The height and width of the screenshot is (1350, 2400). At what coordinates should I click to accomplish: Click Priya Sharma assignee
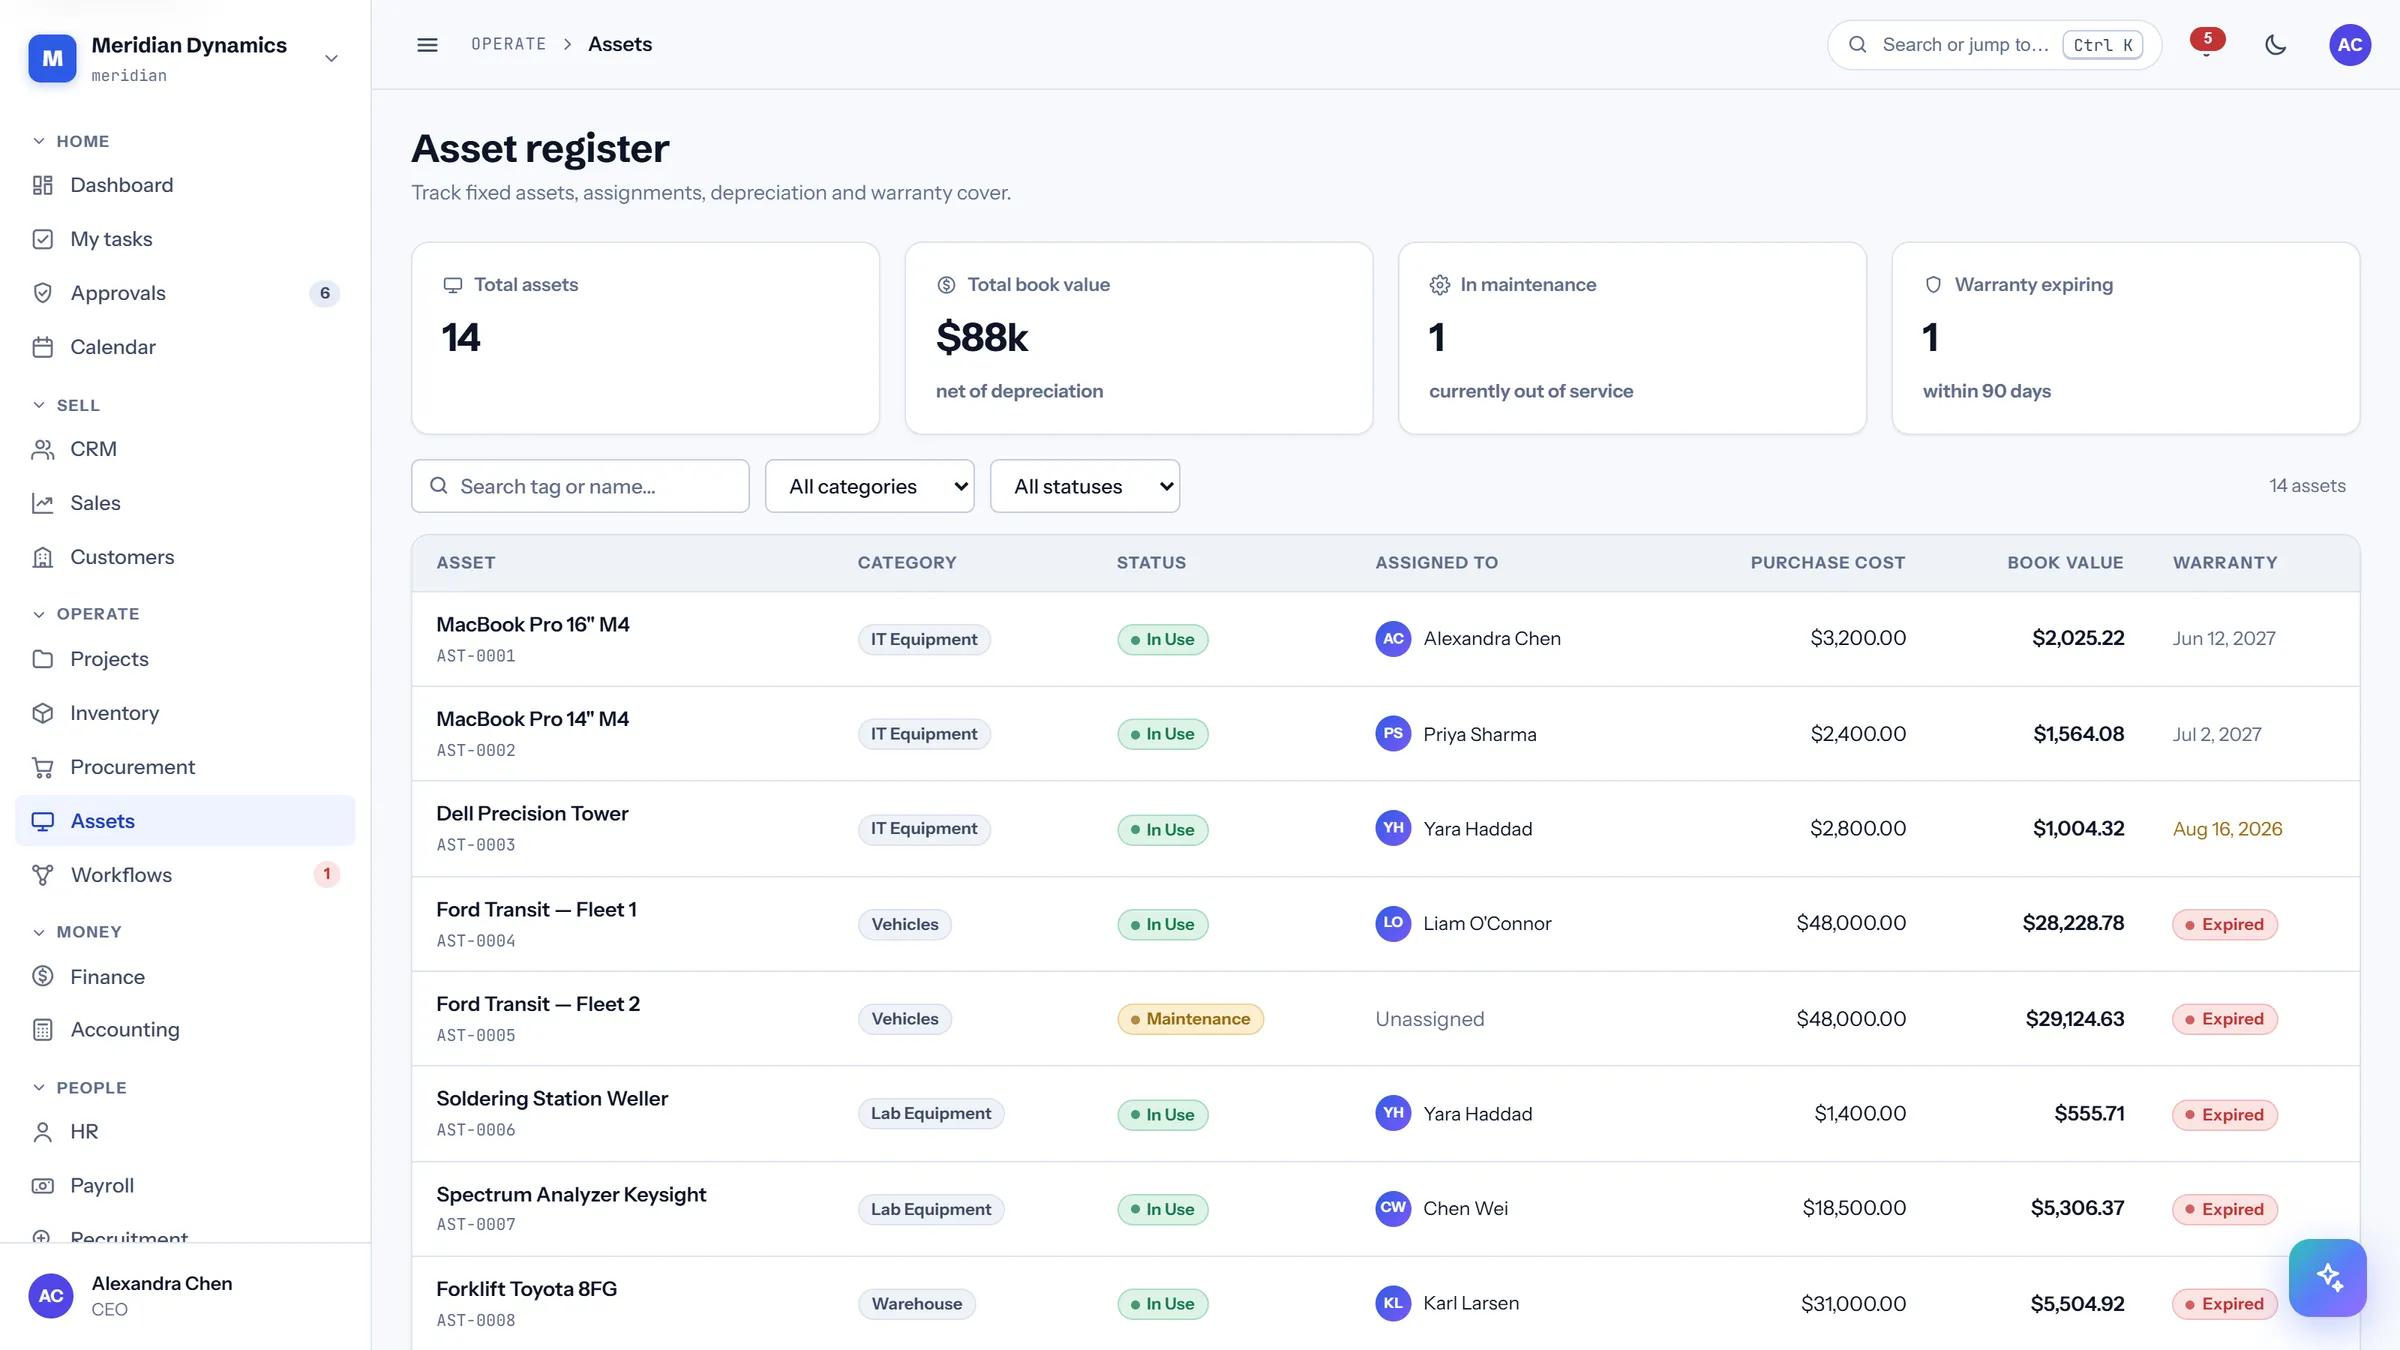[1456, 734]
